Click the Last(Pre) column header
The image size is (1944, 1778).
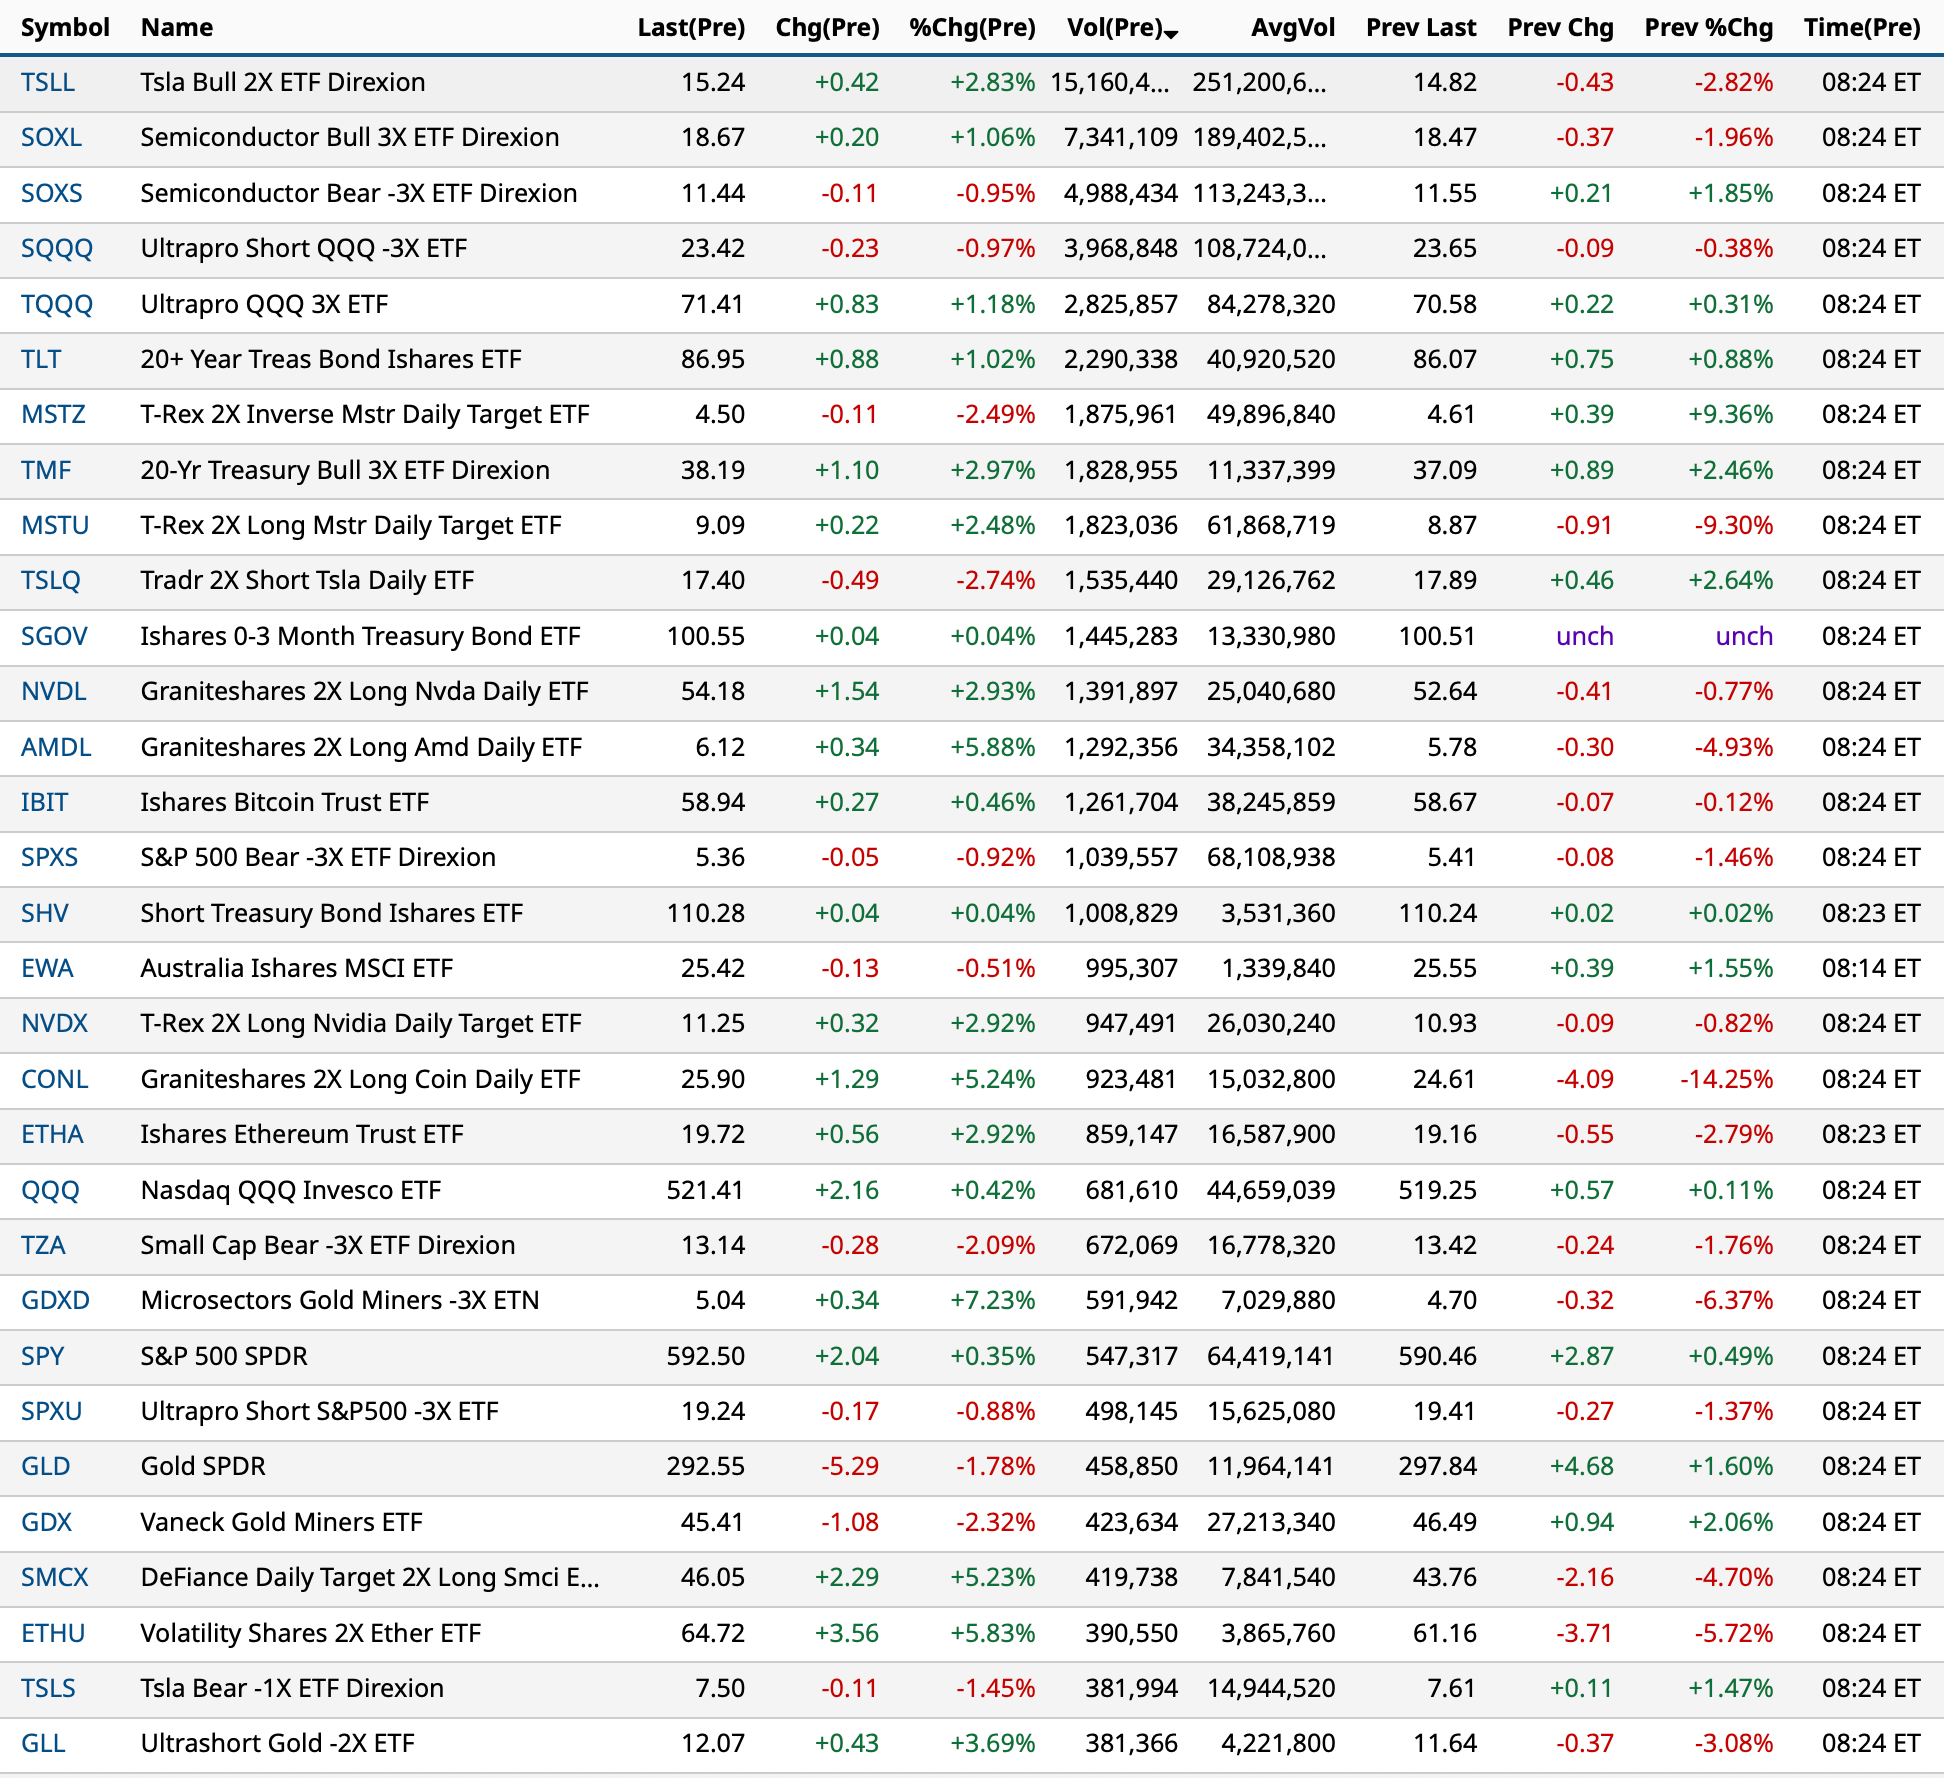(691, 27)
